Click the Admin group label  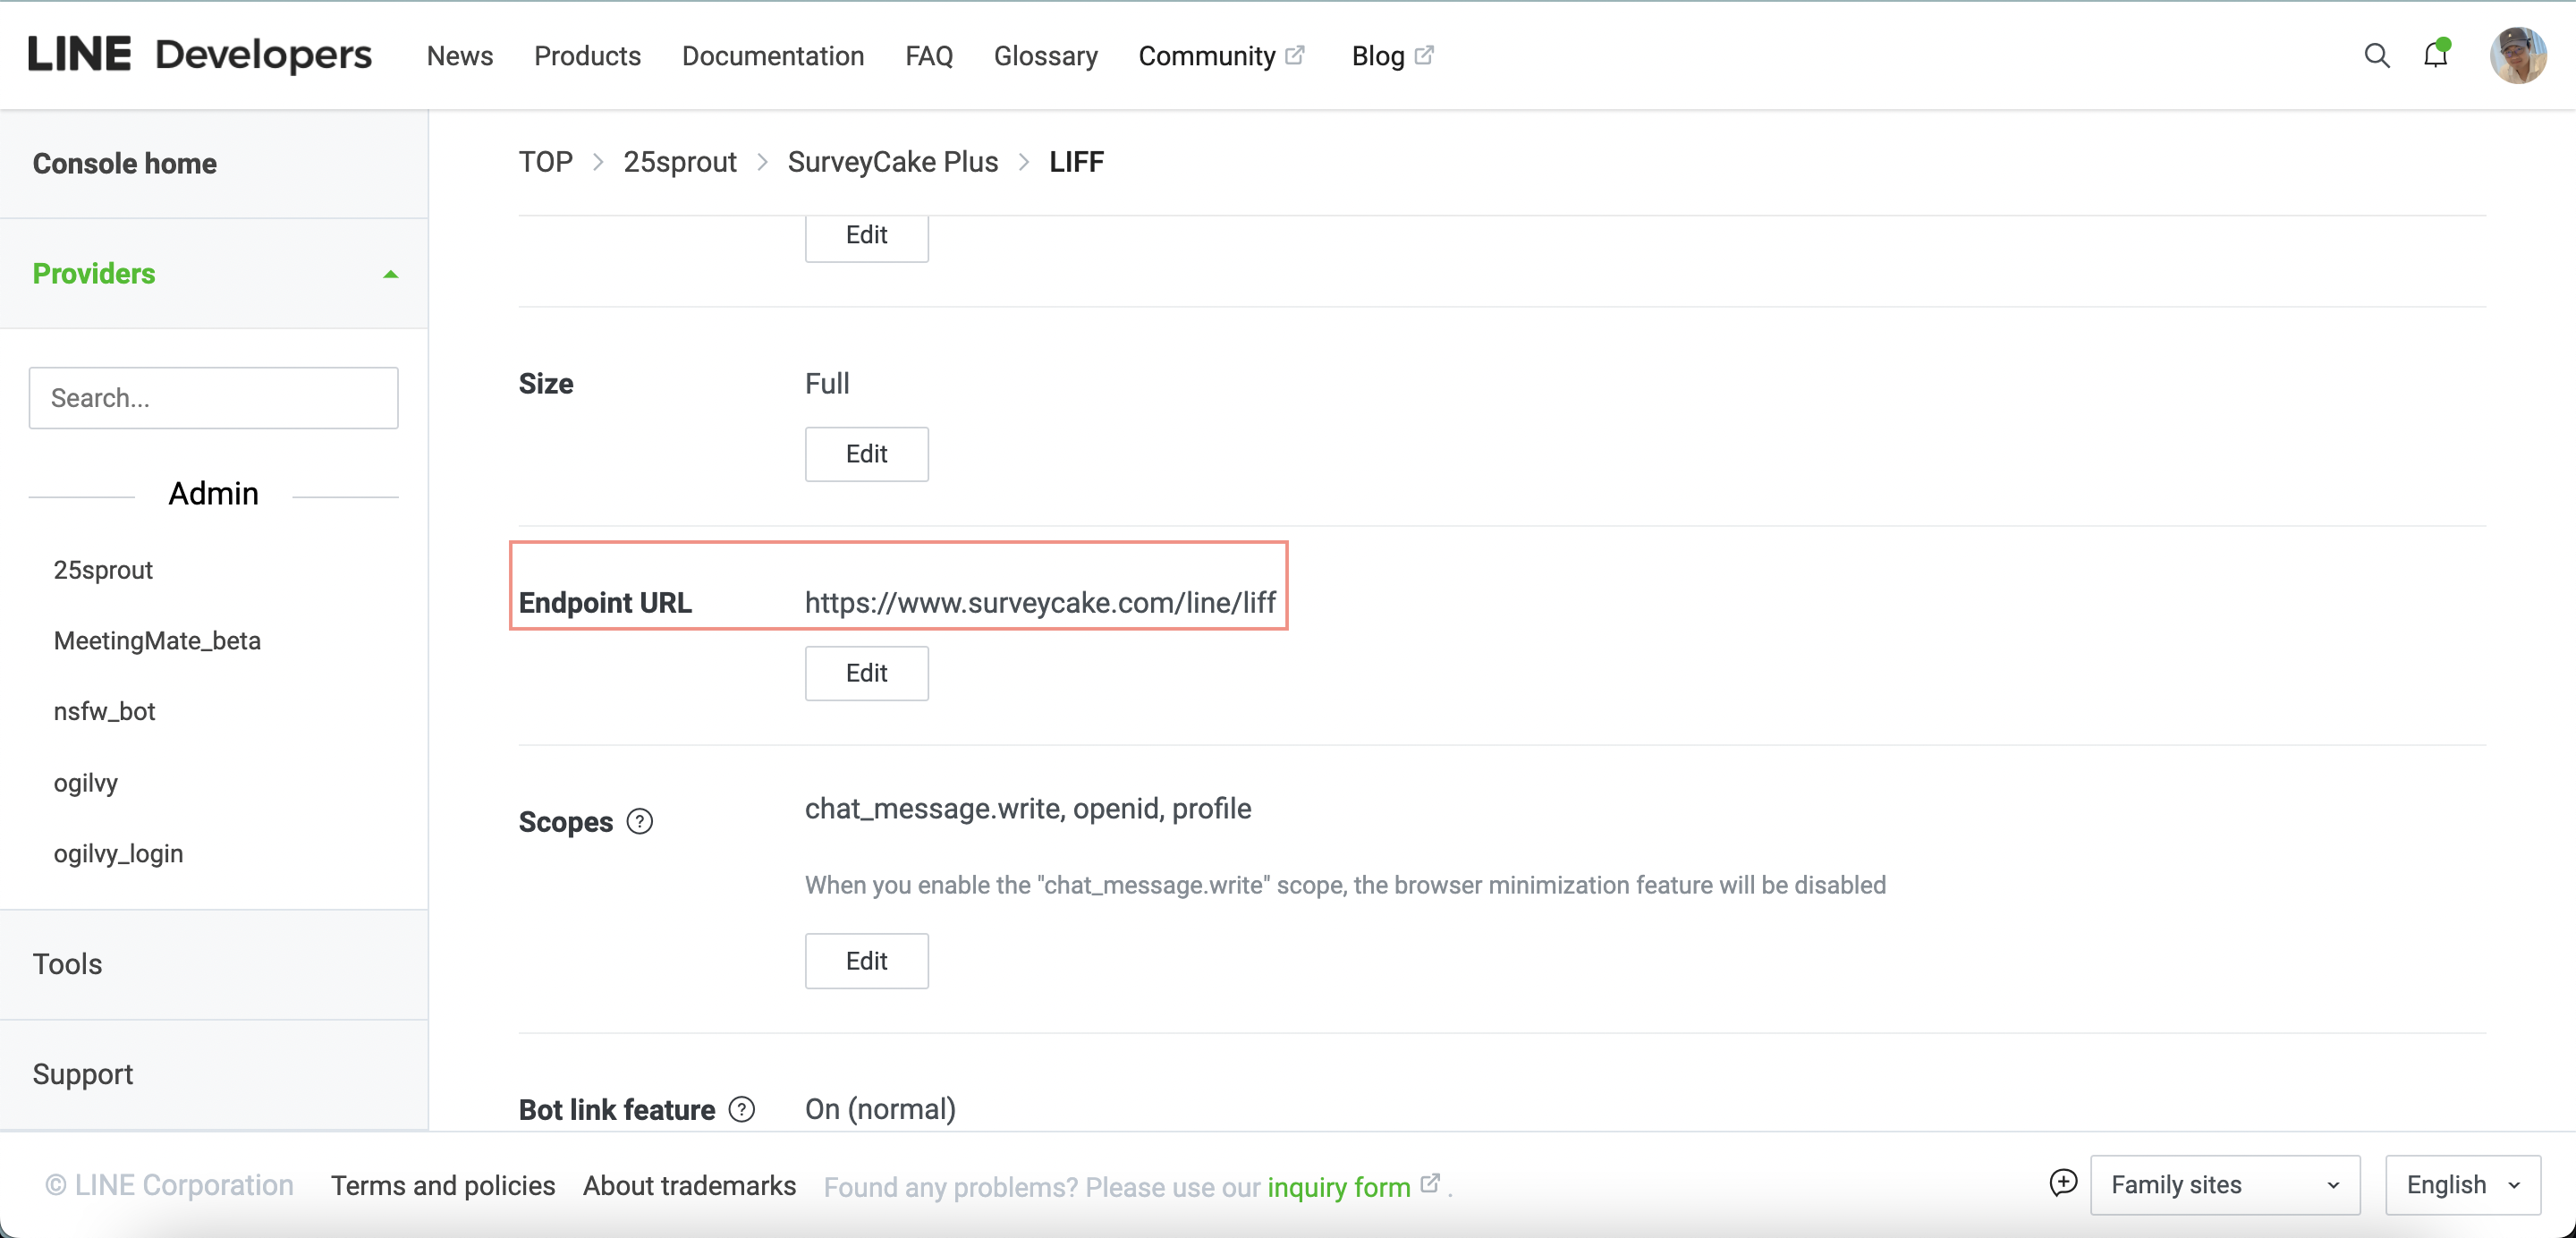[x=213, y=494]
